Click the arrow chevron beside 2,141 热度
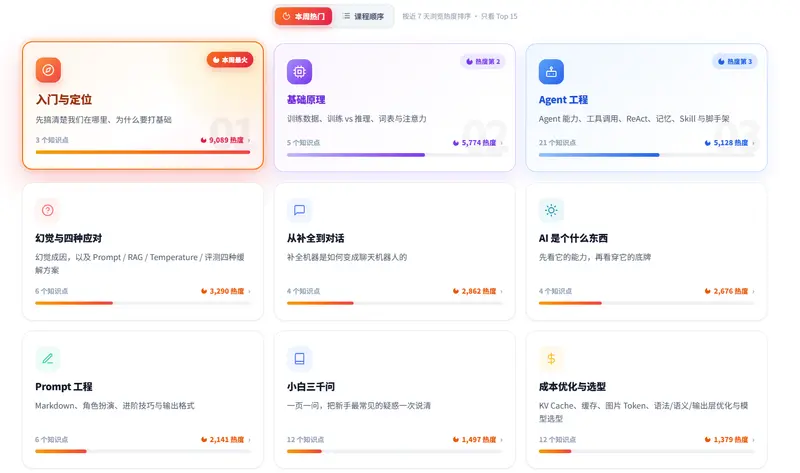 tap(249, 440)
